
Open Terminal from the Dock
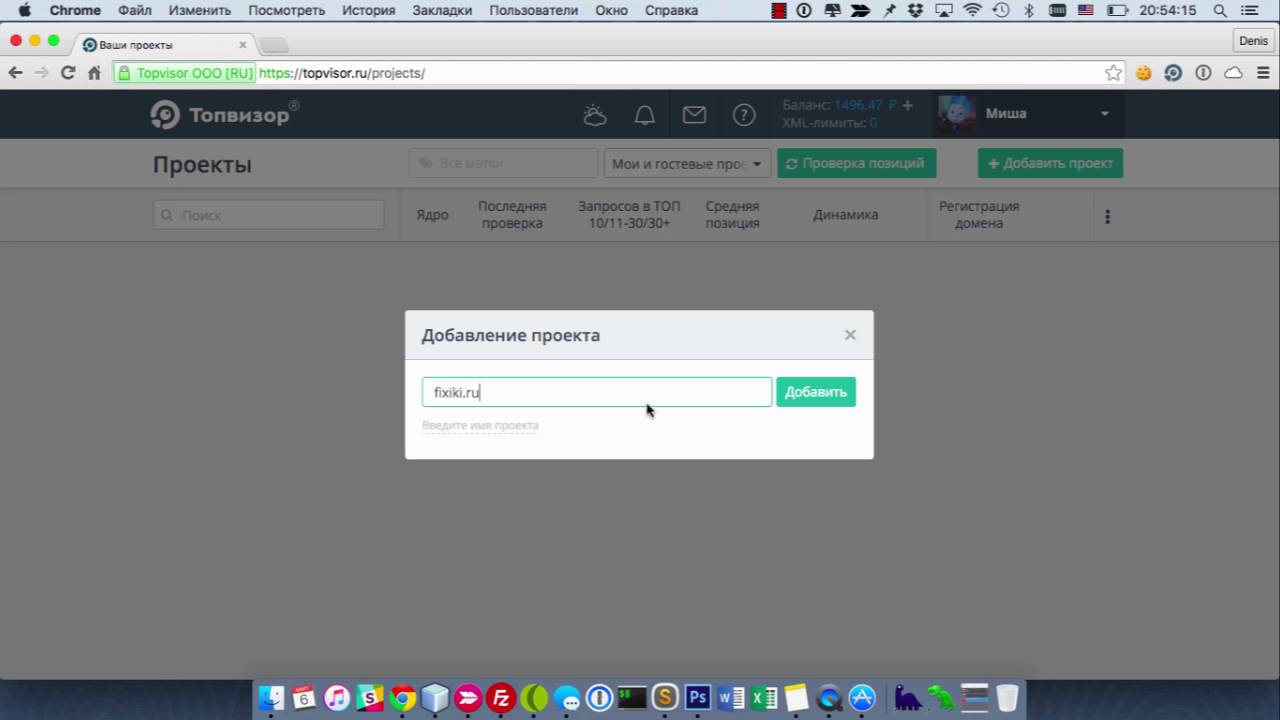point(632,698)
